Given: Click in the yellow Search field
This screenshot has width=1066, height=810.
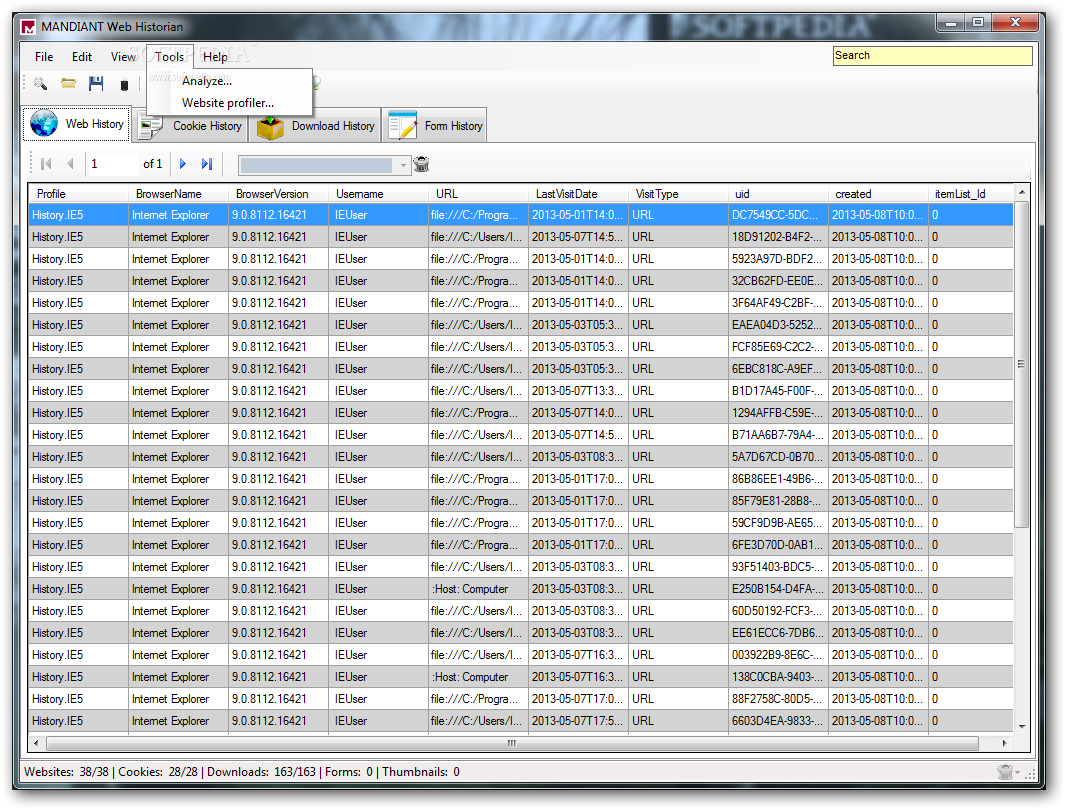Looking at the screenshot, I should (932, 56).
